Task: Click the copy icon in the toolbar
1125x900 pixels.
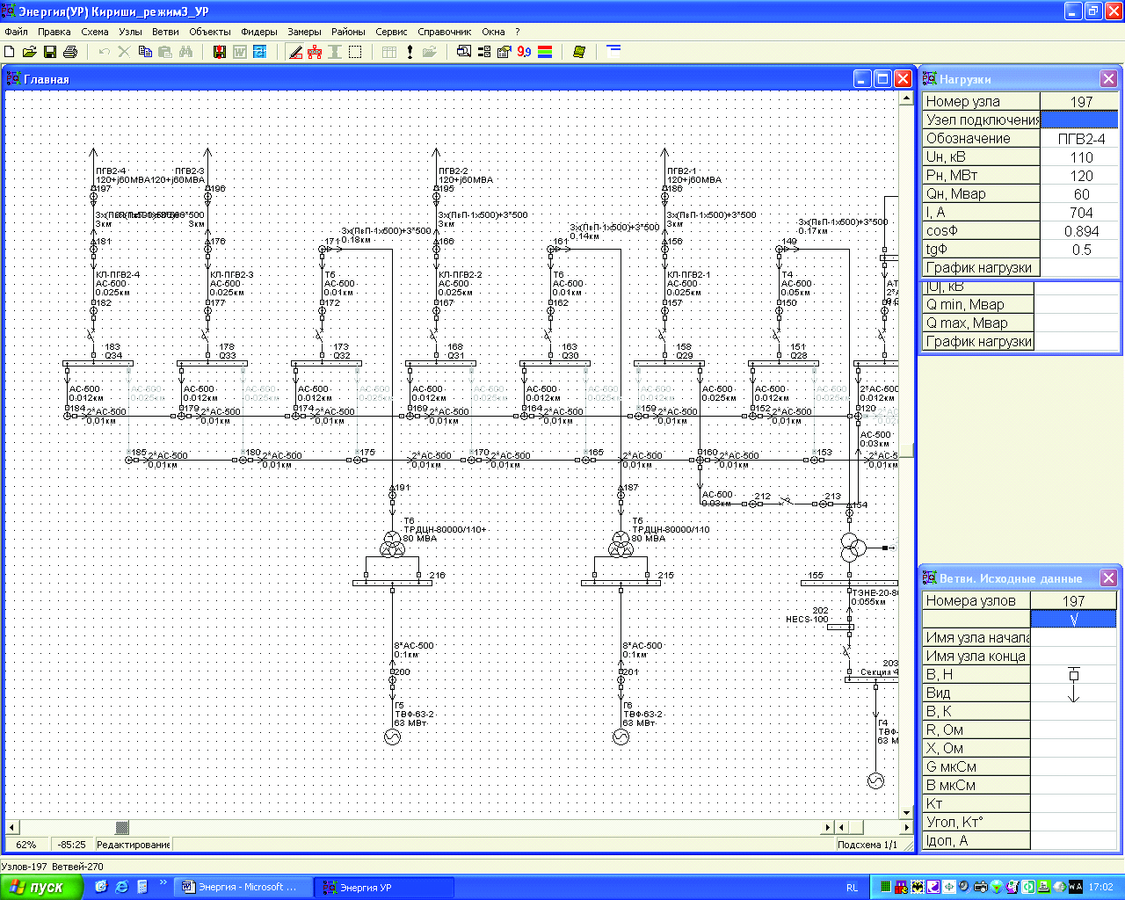Action: pos(145,52)
